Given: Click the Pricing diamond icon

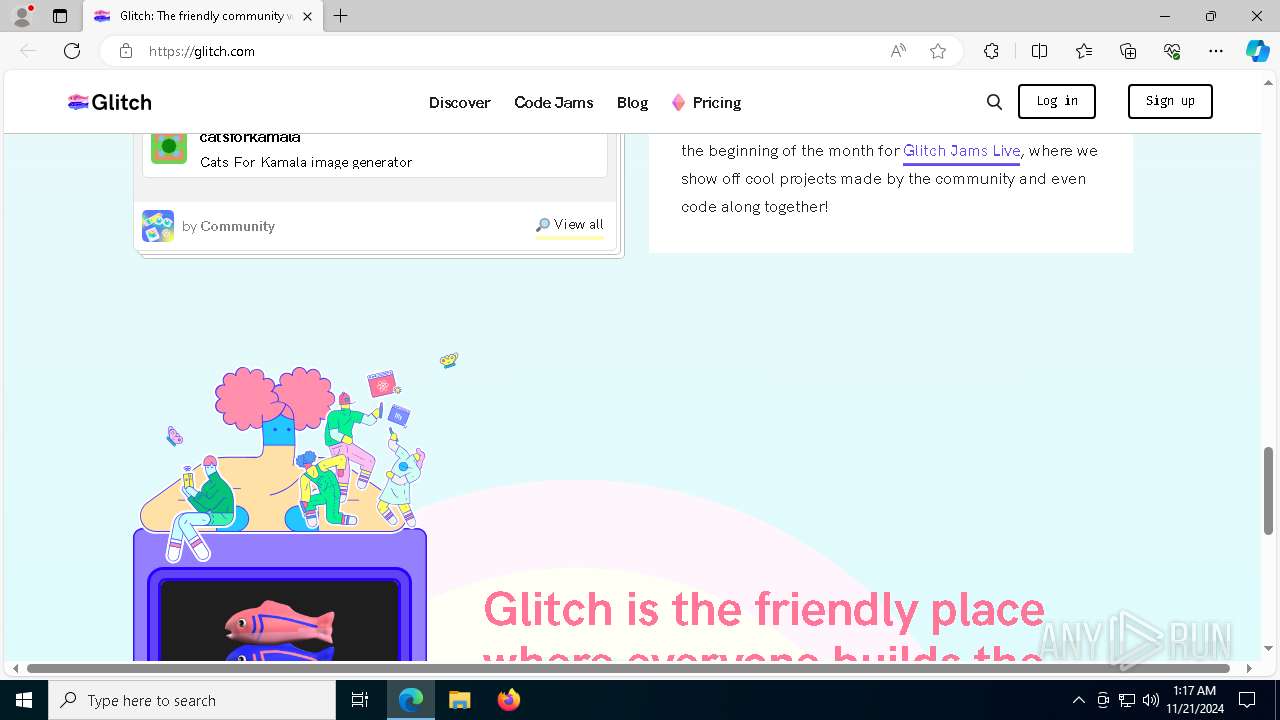Looking at the screenshot, I should click(678, 102).
